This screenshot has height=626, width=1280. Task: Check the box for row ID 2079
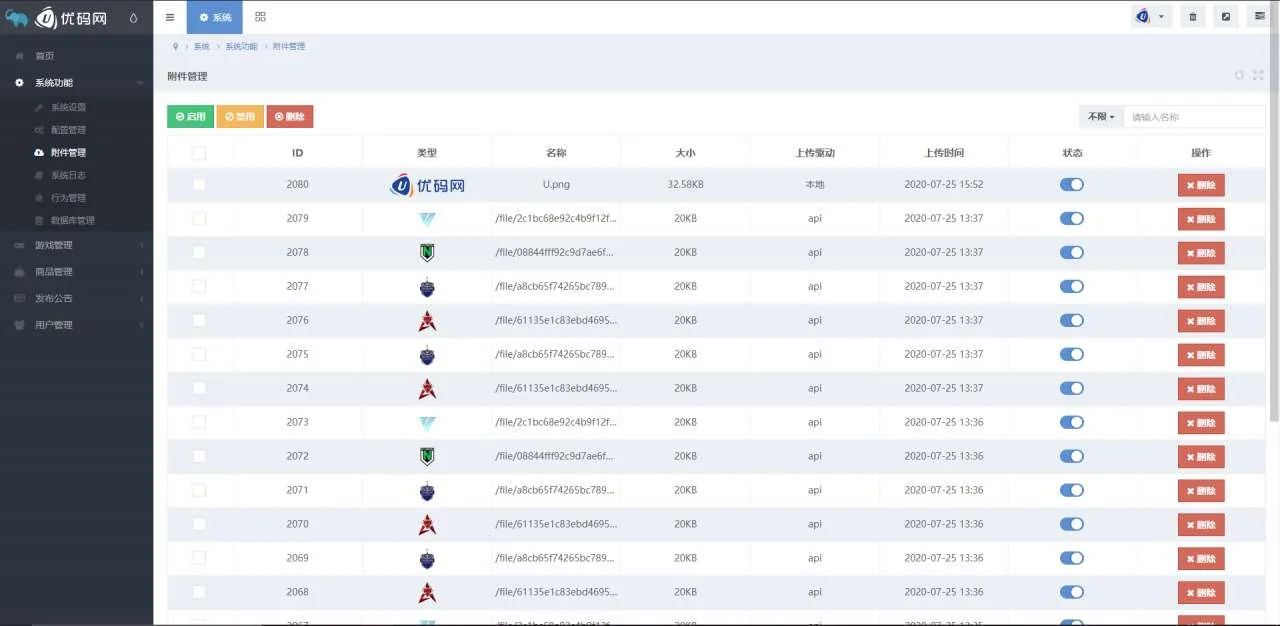(x=199, y=219)
